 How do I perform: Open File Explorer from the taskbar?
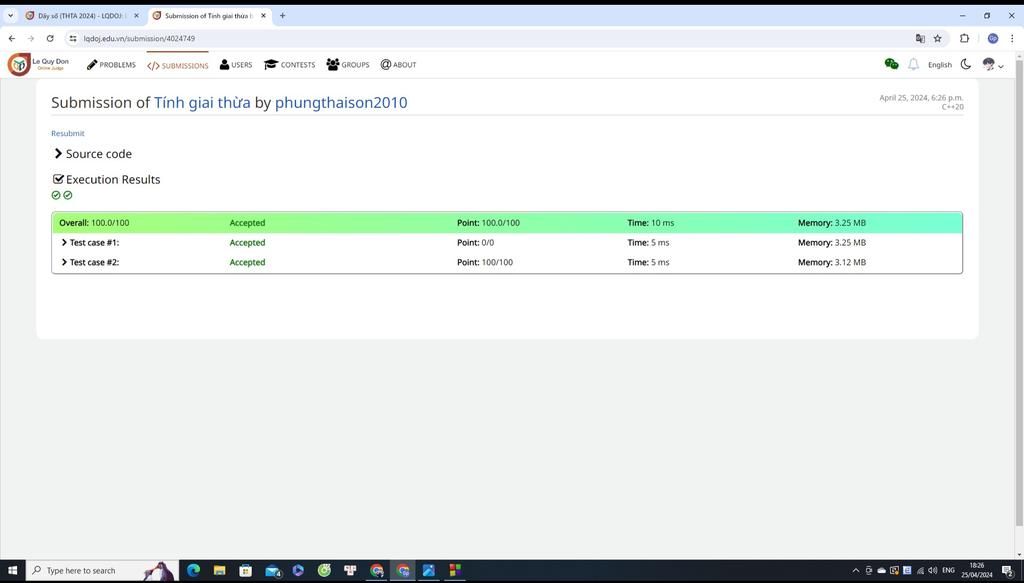click(x=219, y=571)
